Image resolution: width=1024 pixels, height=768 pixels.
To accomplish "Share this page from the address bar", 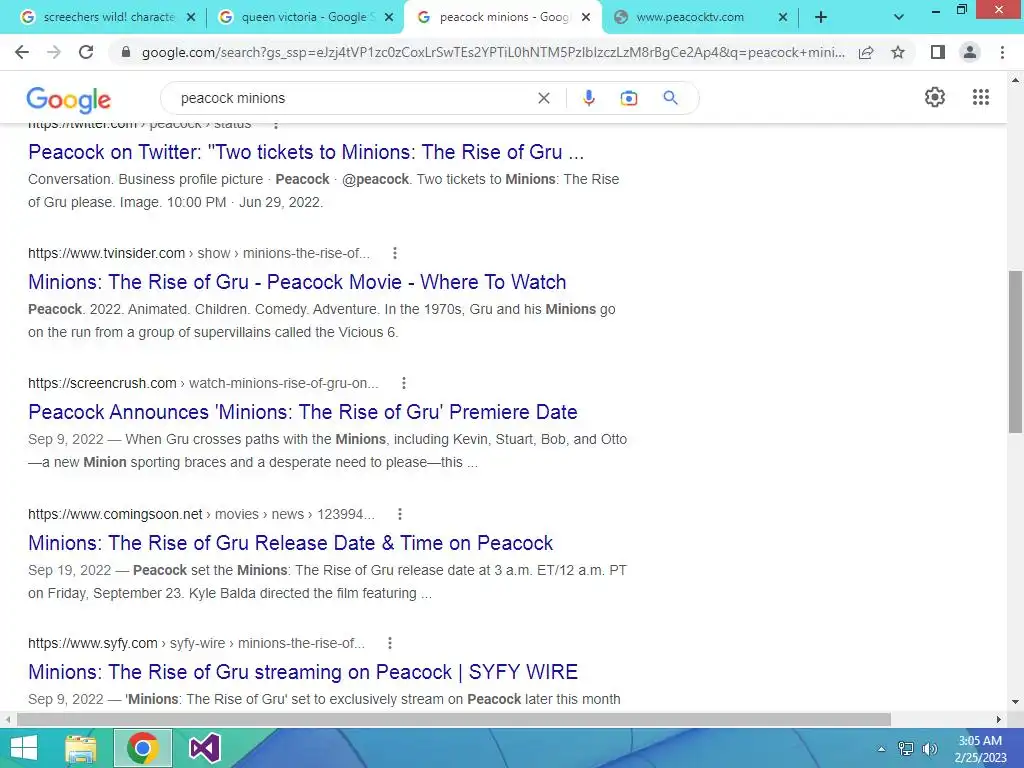I will point(866,52).
